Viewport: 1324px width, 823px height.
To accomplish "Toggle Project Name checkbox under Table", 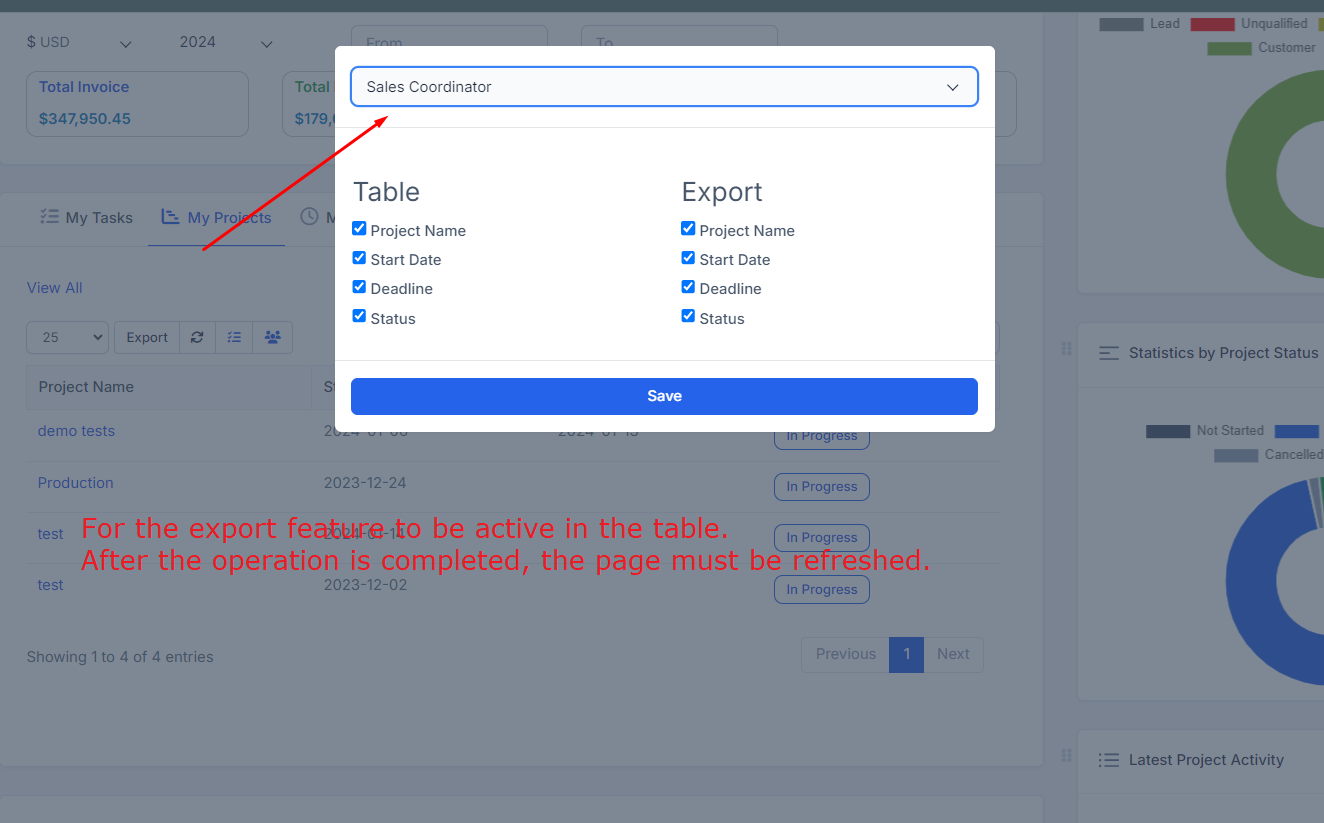I will click(x=360, y=229).
